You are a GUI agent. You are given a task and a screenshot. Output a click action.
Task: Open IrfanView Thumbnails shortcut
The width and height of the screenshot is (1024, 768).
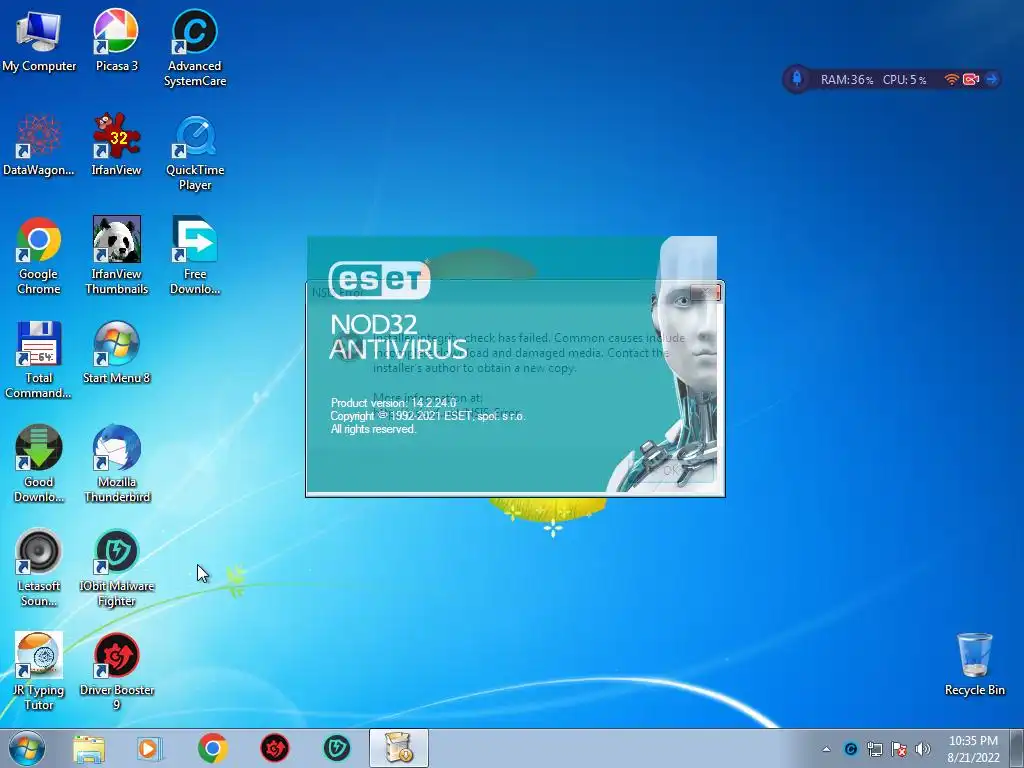(116, 256)
